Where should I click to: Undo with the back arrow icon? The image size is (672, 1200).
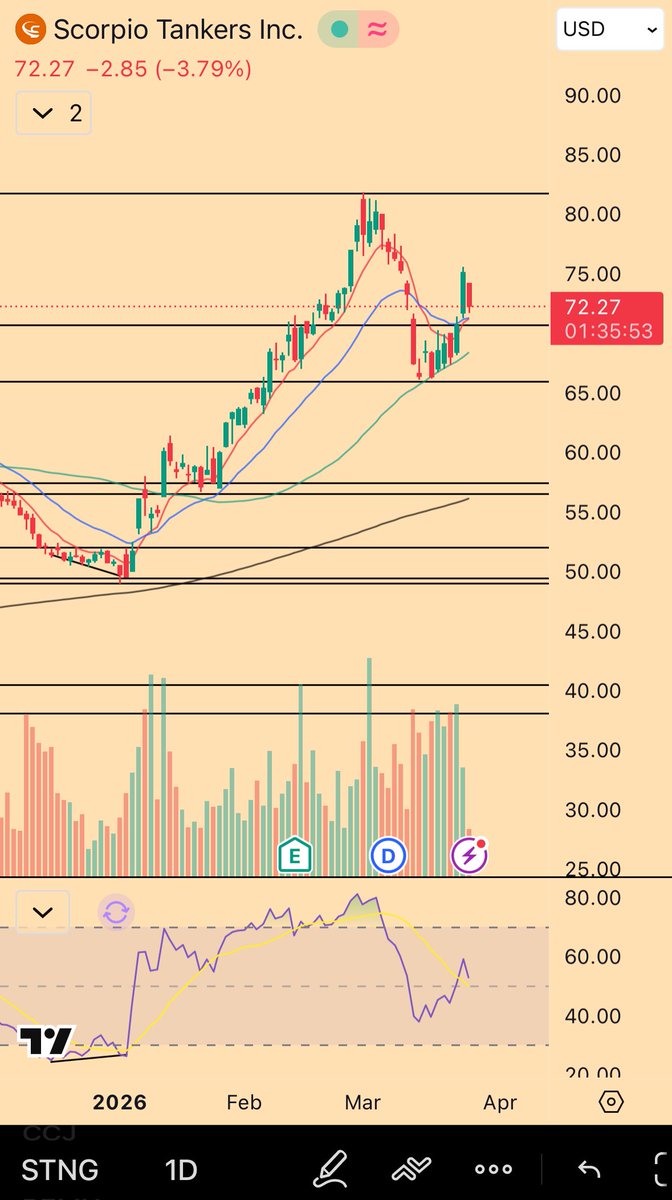coord(589,1169)
